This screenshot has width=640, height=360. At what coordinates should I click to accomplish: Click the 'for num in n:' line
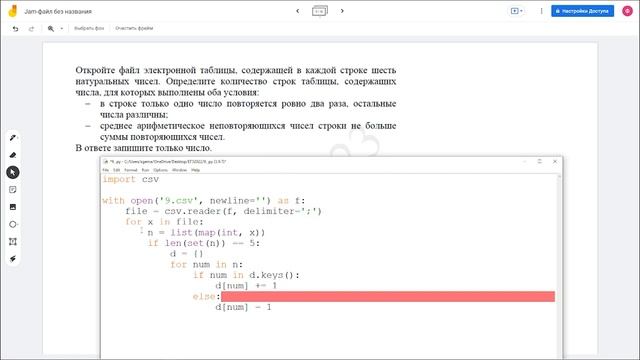click(x=207, y=264)
